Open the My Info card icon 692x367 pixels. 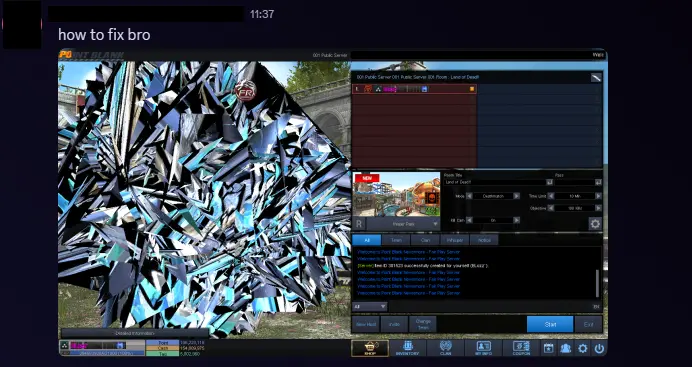483,348
